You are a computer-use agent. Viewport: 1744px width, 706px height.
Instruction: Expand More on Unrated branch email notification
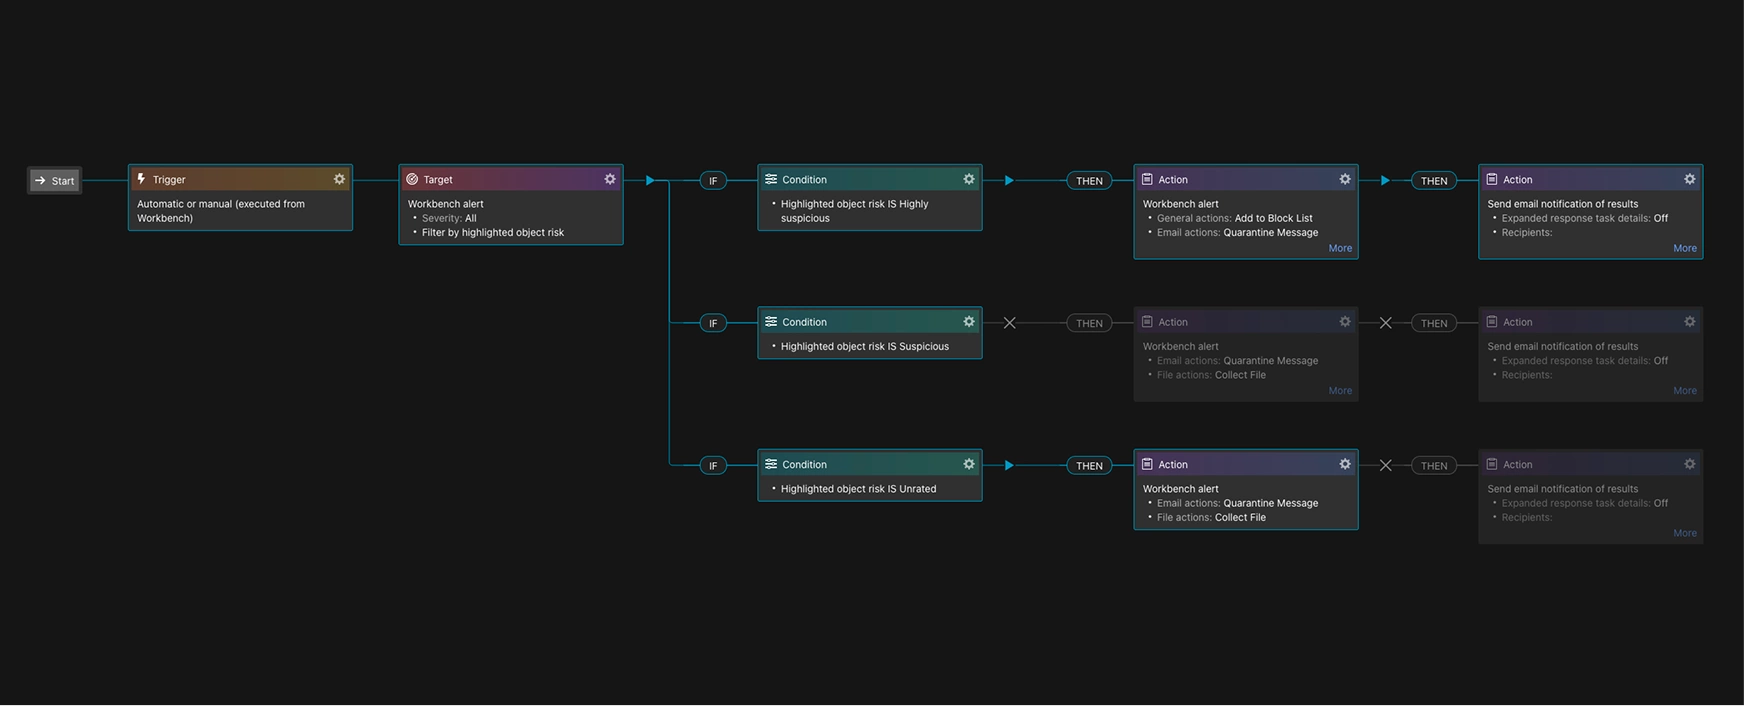(1684, 533)
